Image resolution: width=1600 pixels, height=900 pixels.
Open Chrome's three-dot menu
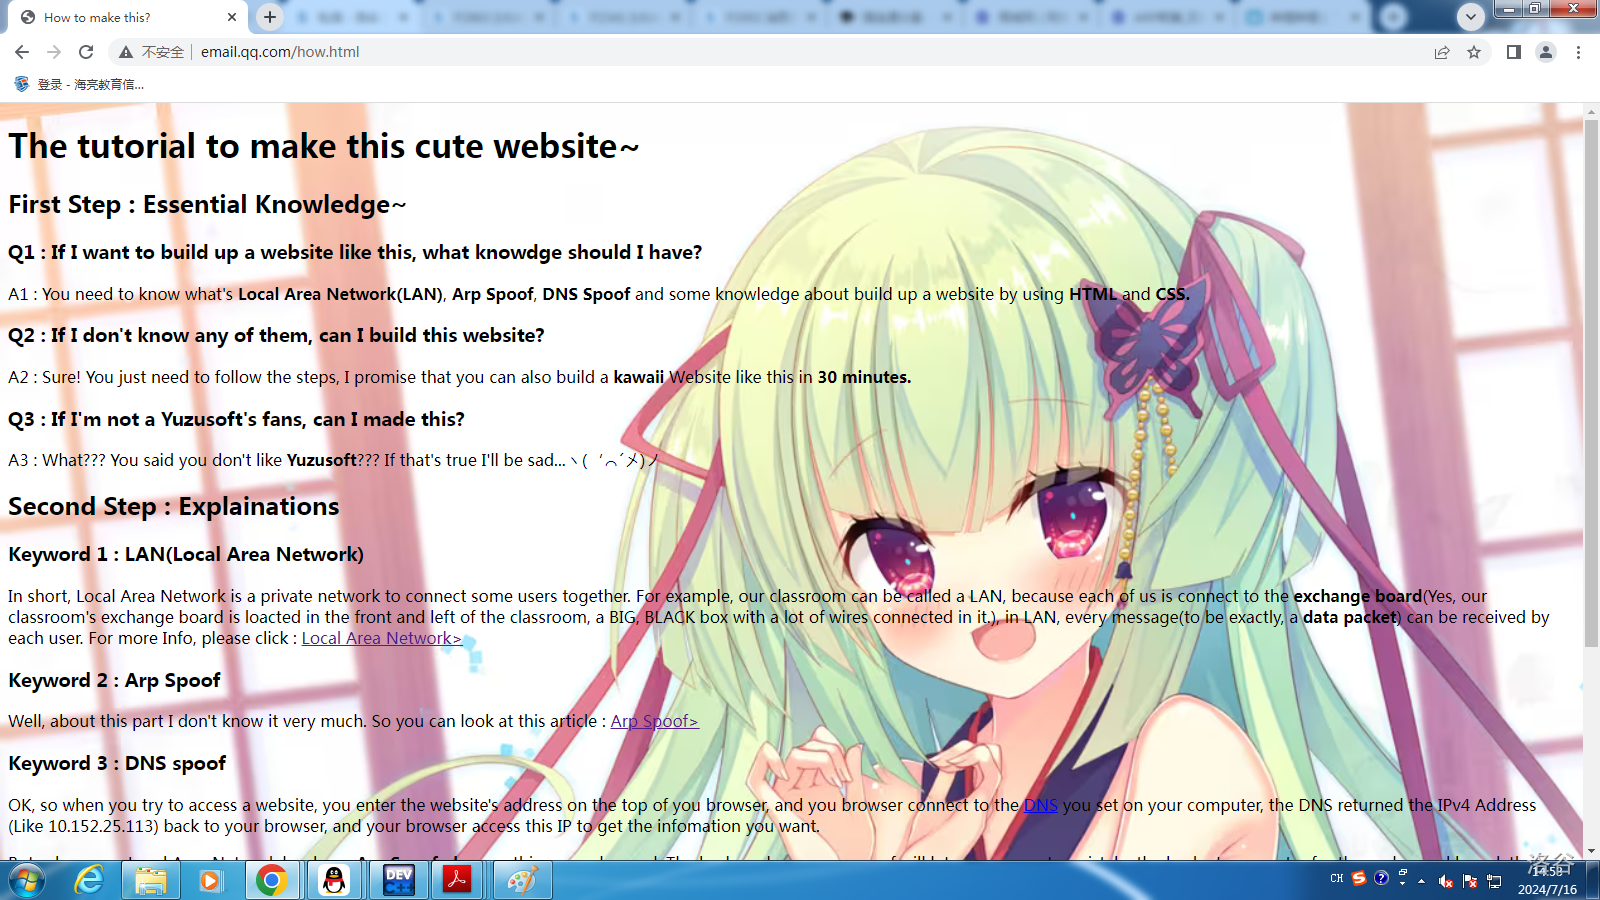[x=1578, y=52]
